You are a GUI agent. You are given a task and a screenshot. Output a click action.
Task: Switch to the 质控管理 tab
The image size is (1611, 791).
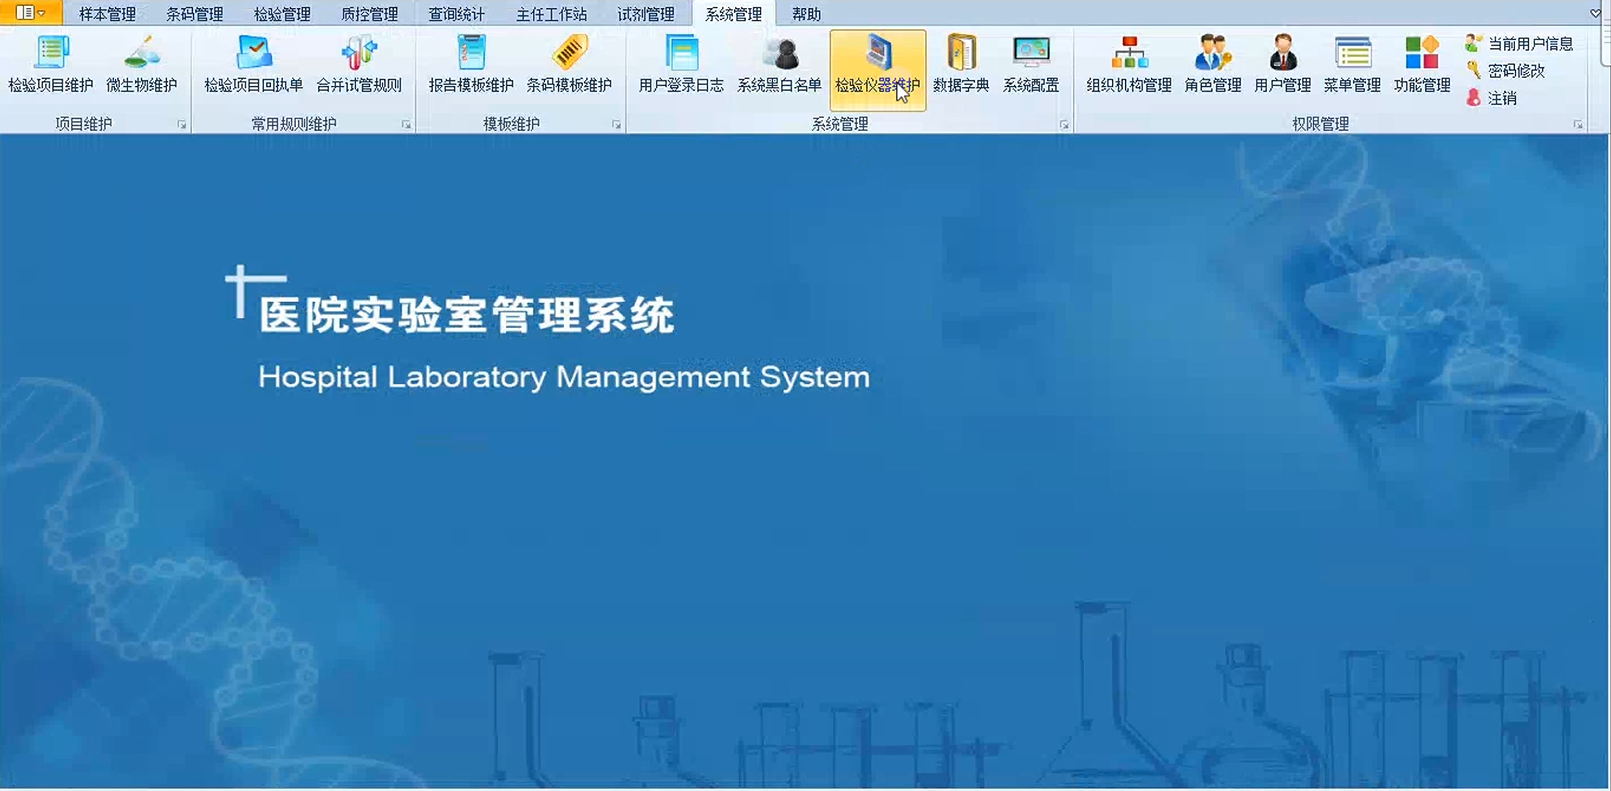[370, 14]
